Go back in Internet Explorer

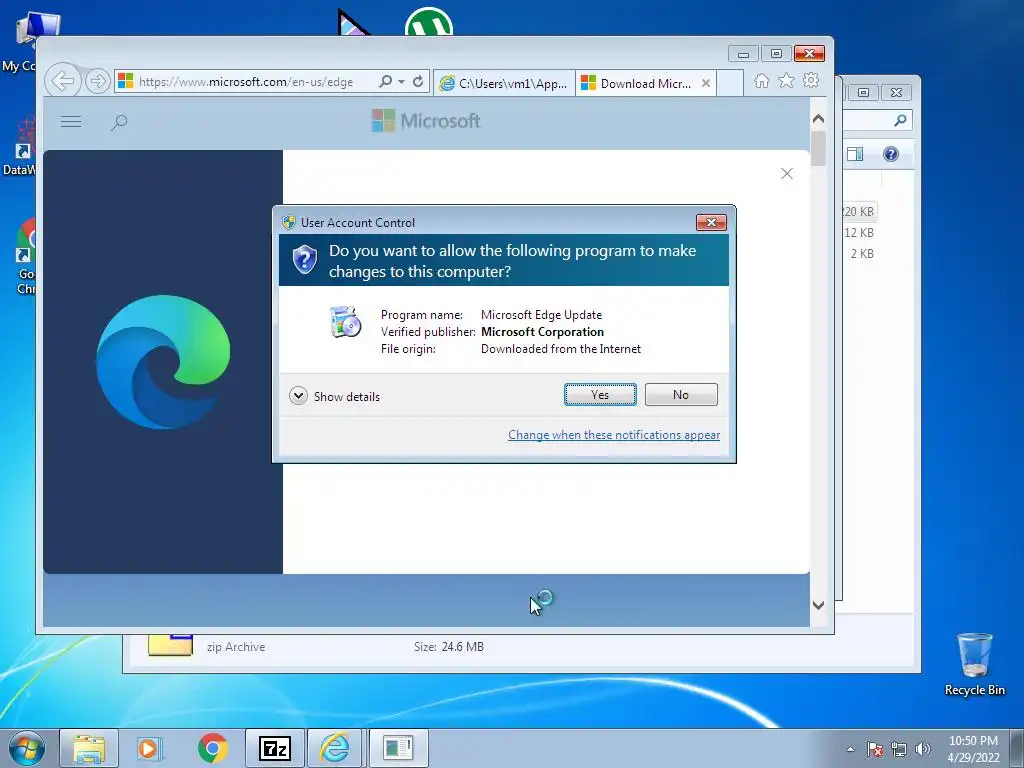[63, 82]
